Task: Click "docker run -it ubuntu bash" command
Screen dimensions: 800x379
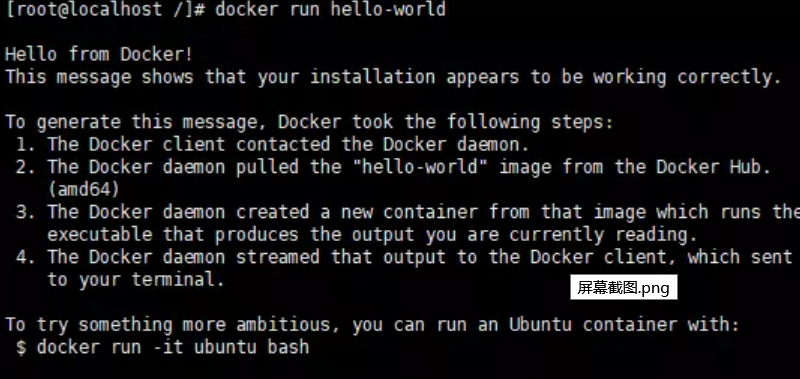Action: [x=173, y=347]
